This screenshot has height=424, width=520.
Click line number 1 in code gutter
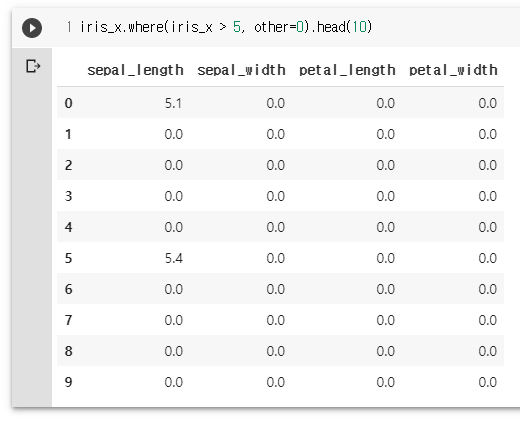tap(69, 27)
